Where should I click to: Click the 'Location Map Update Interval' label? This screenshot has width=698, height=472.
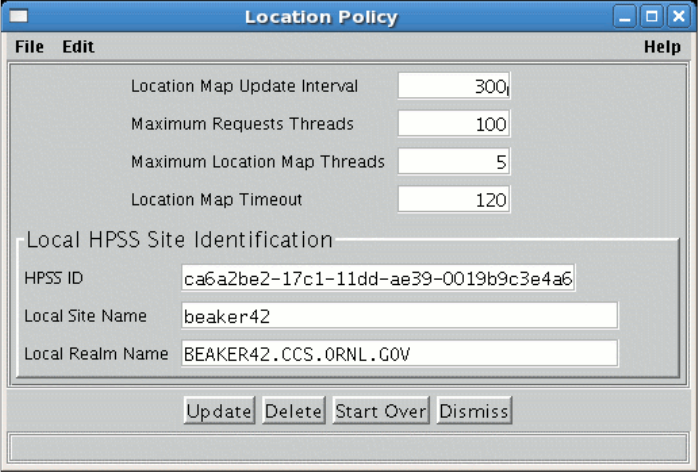[244, 86]
